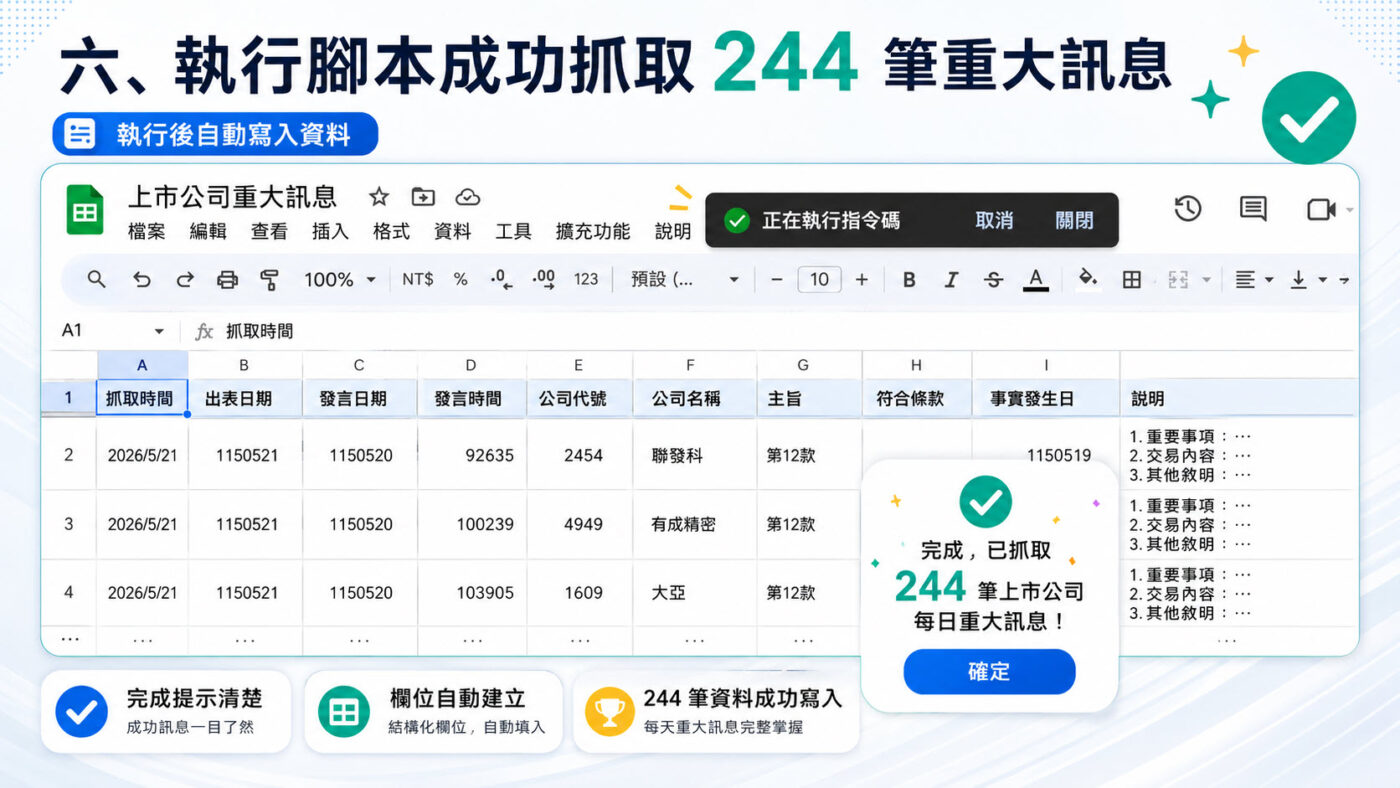Viewport: 1400px width, 788px height.
Task: Select the paint format roller
Action: point(269,280)
